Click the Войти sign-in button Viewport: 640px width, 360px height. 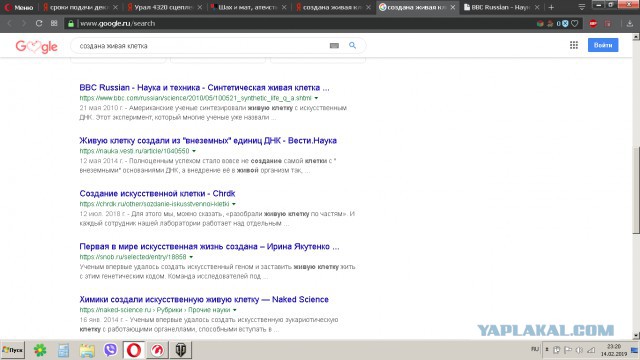[x=603, y=45]
